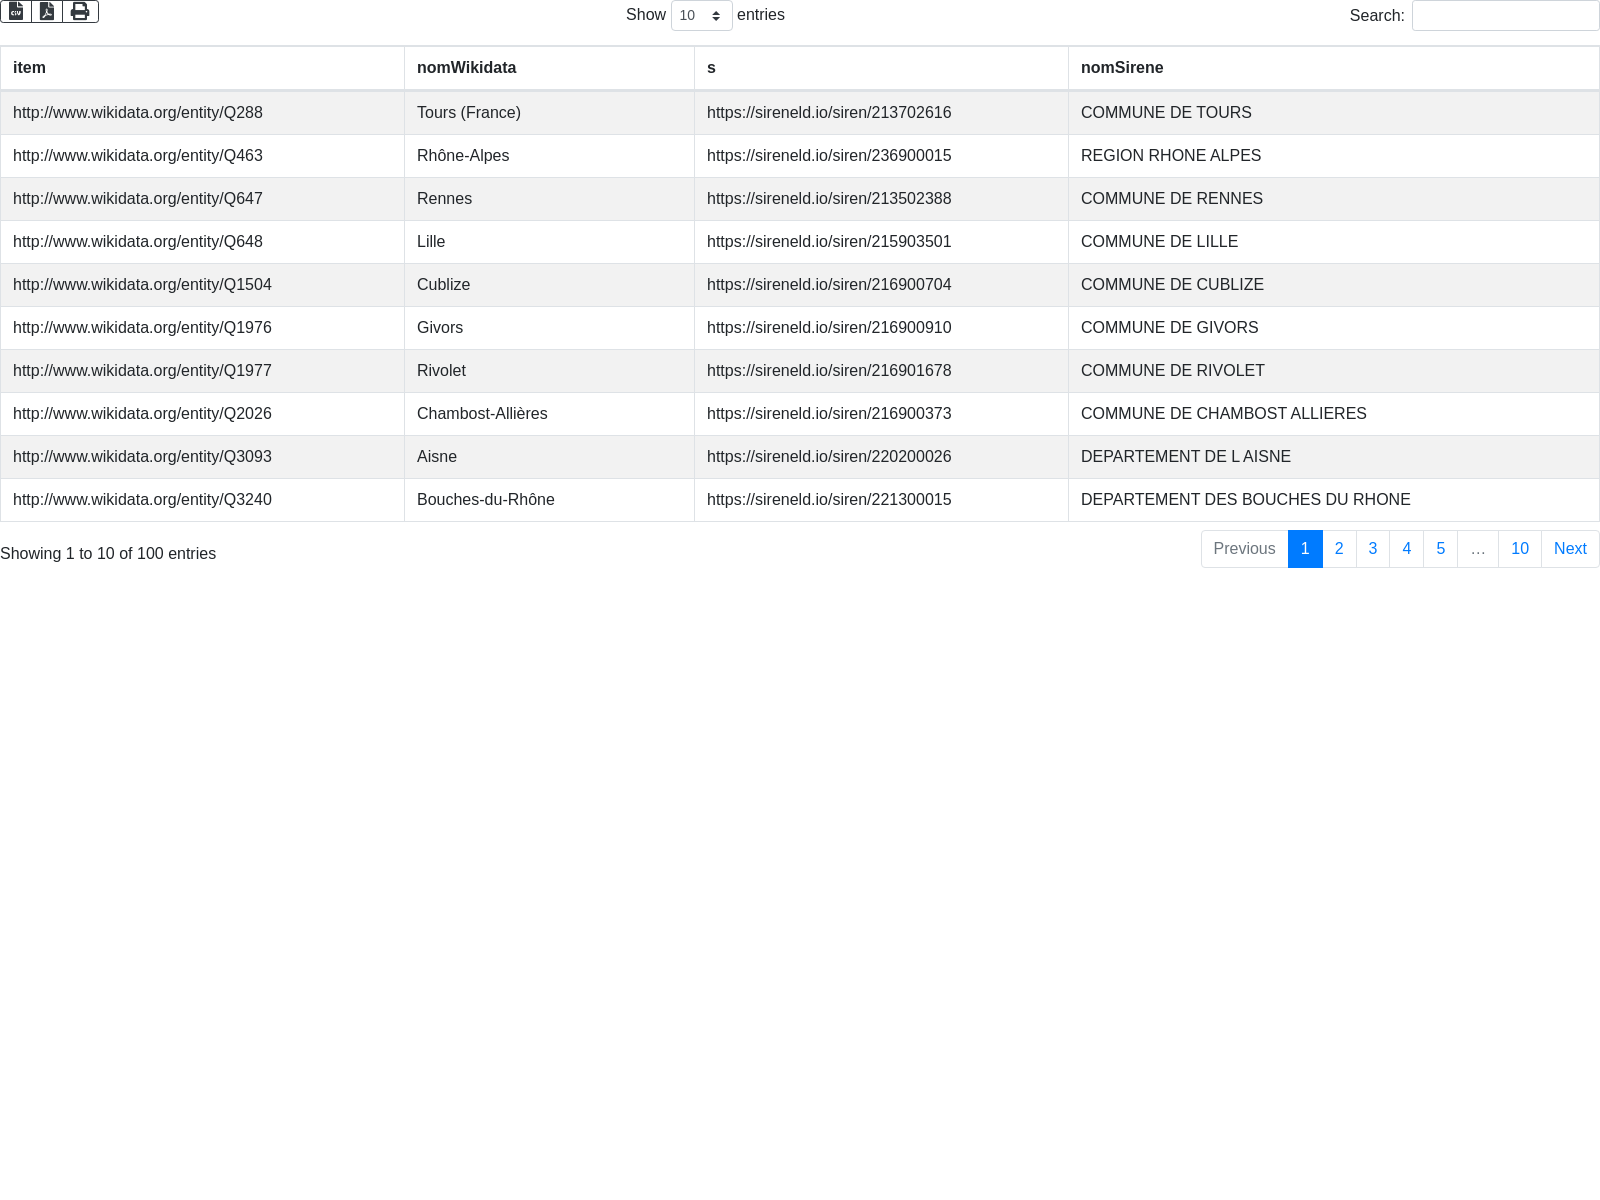1600x1200 pixels.
Task: Print the table using printer icon
Action: 80,11
